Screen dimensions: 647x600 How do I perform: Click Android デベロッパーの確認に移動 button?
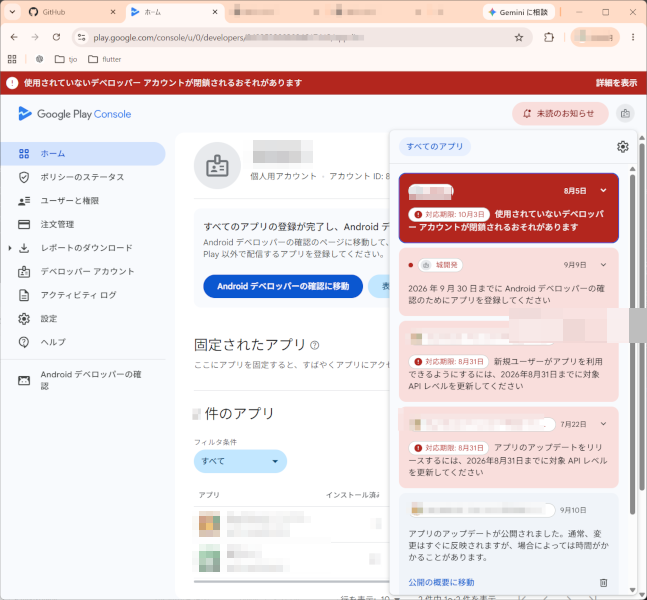pyautogui.click(x=283, y=286)
